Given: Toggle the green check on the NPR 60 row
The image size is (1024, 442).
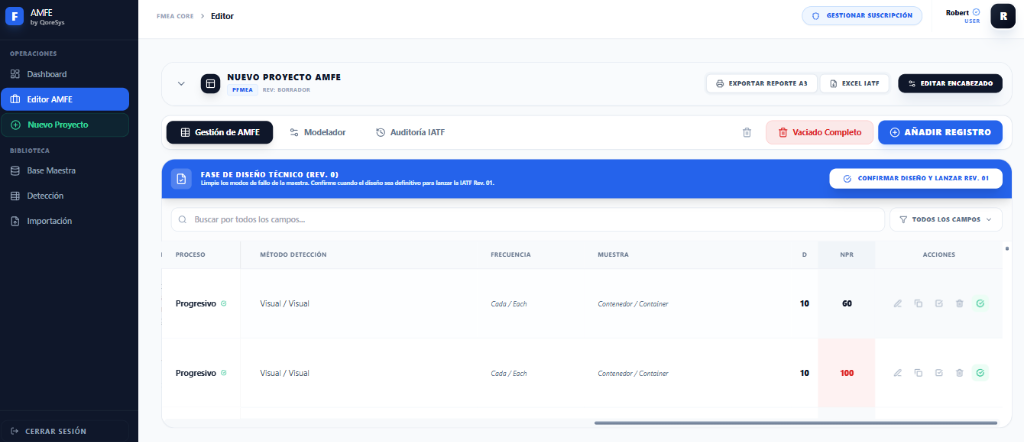Looking at the screenshot, I should [x=980, y=303].
